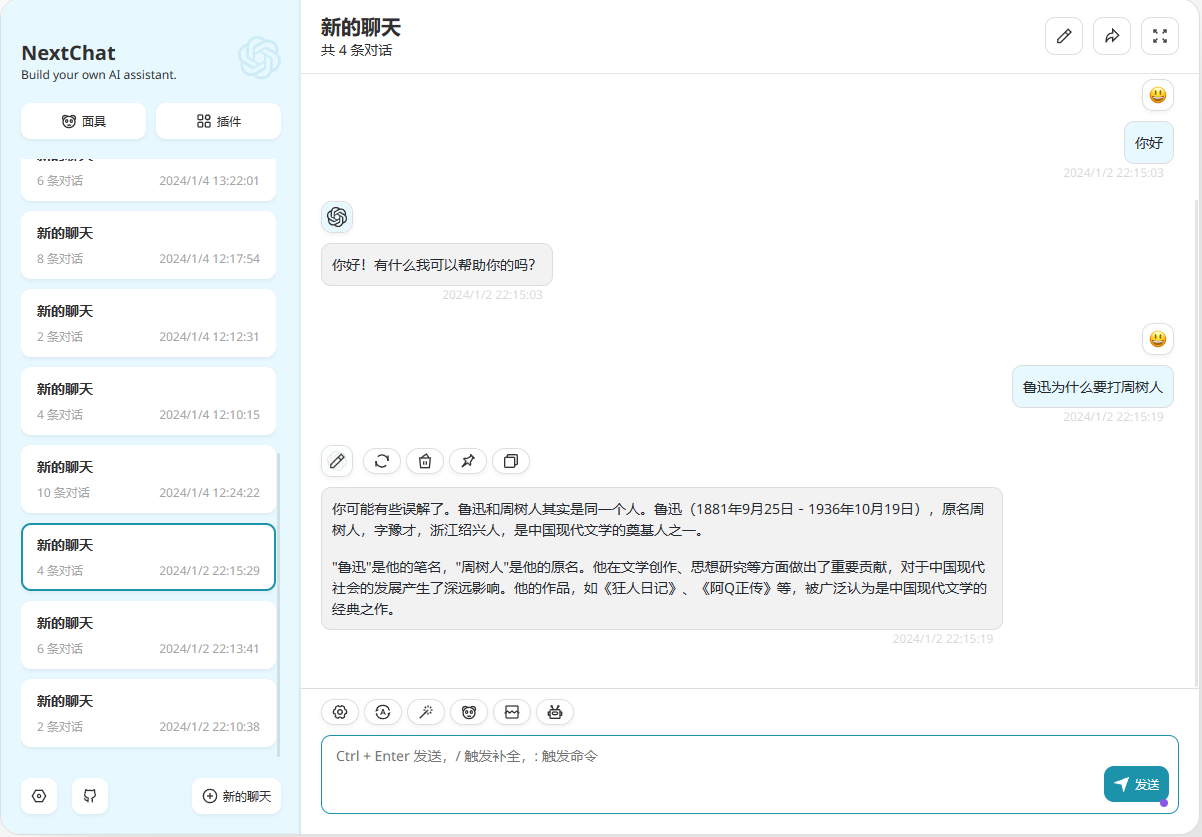
Task: Open the model switcher robot icon
Action: (x=555, y=712)
